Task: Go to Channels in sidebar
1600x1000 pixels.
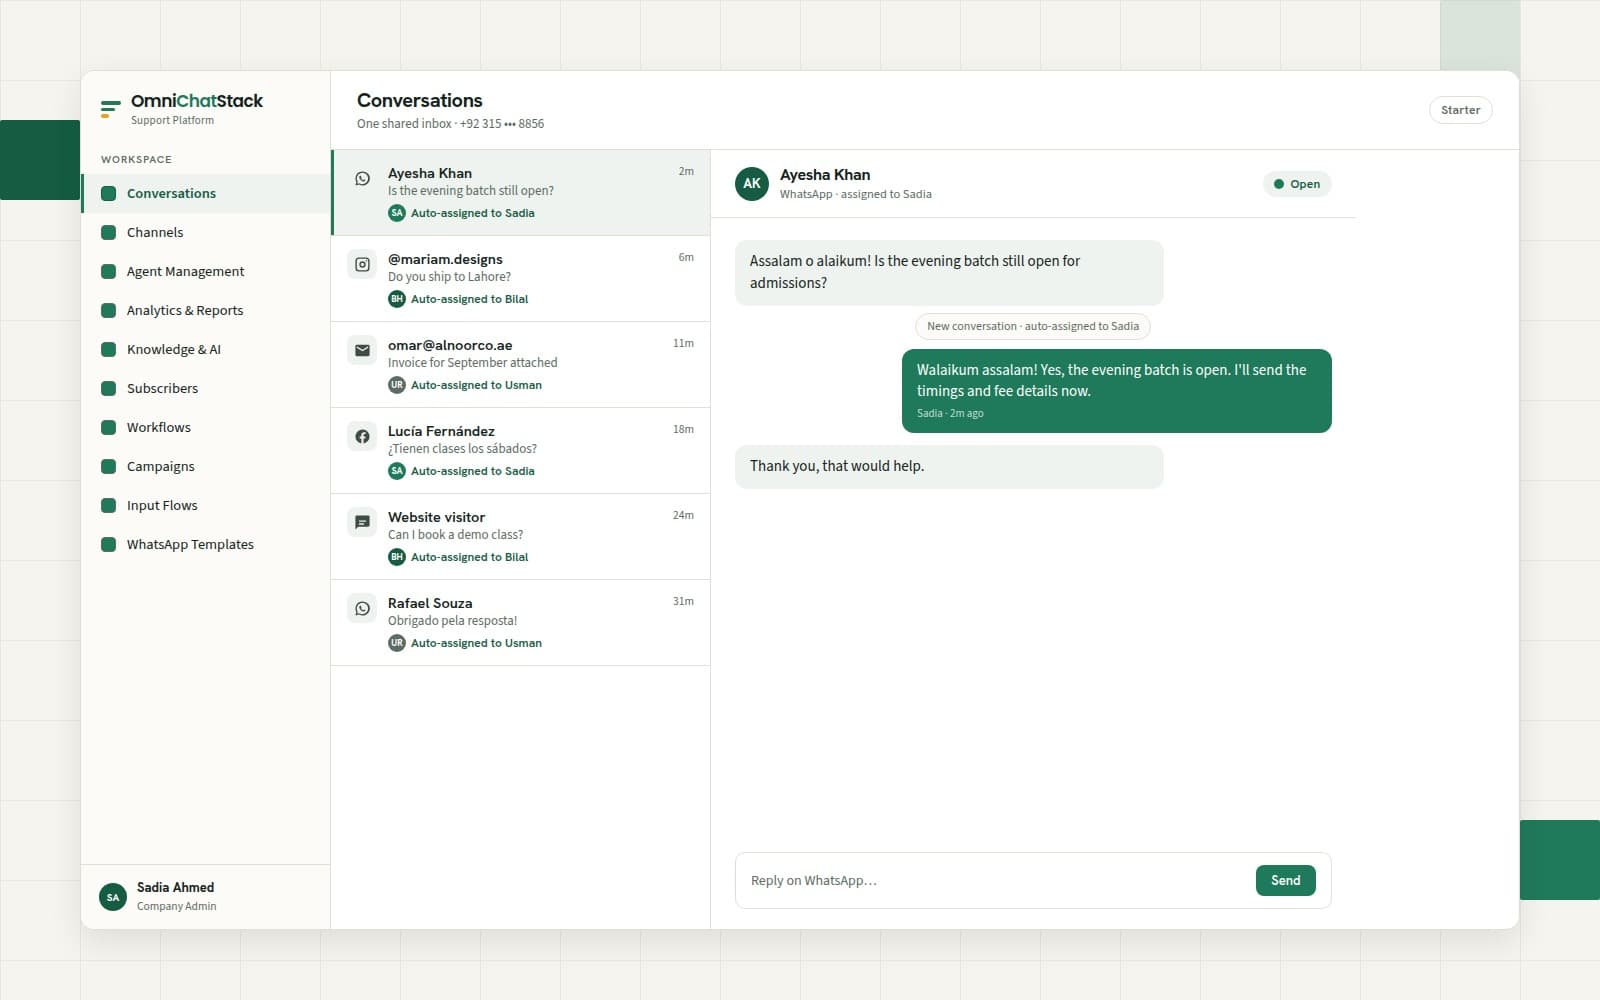Action: click(x=206, y=232)
